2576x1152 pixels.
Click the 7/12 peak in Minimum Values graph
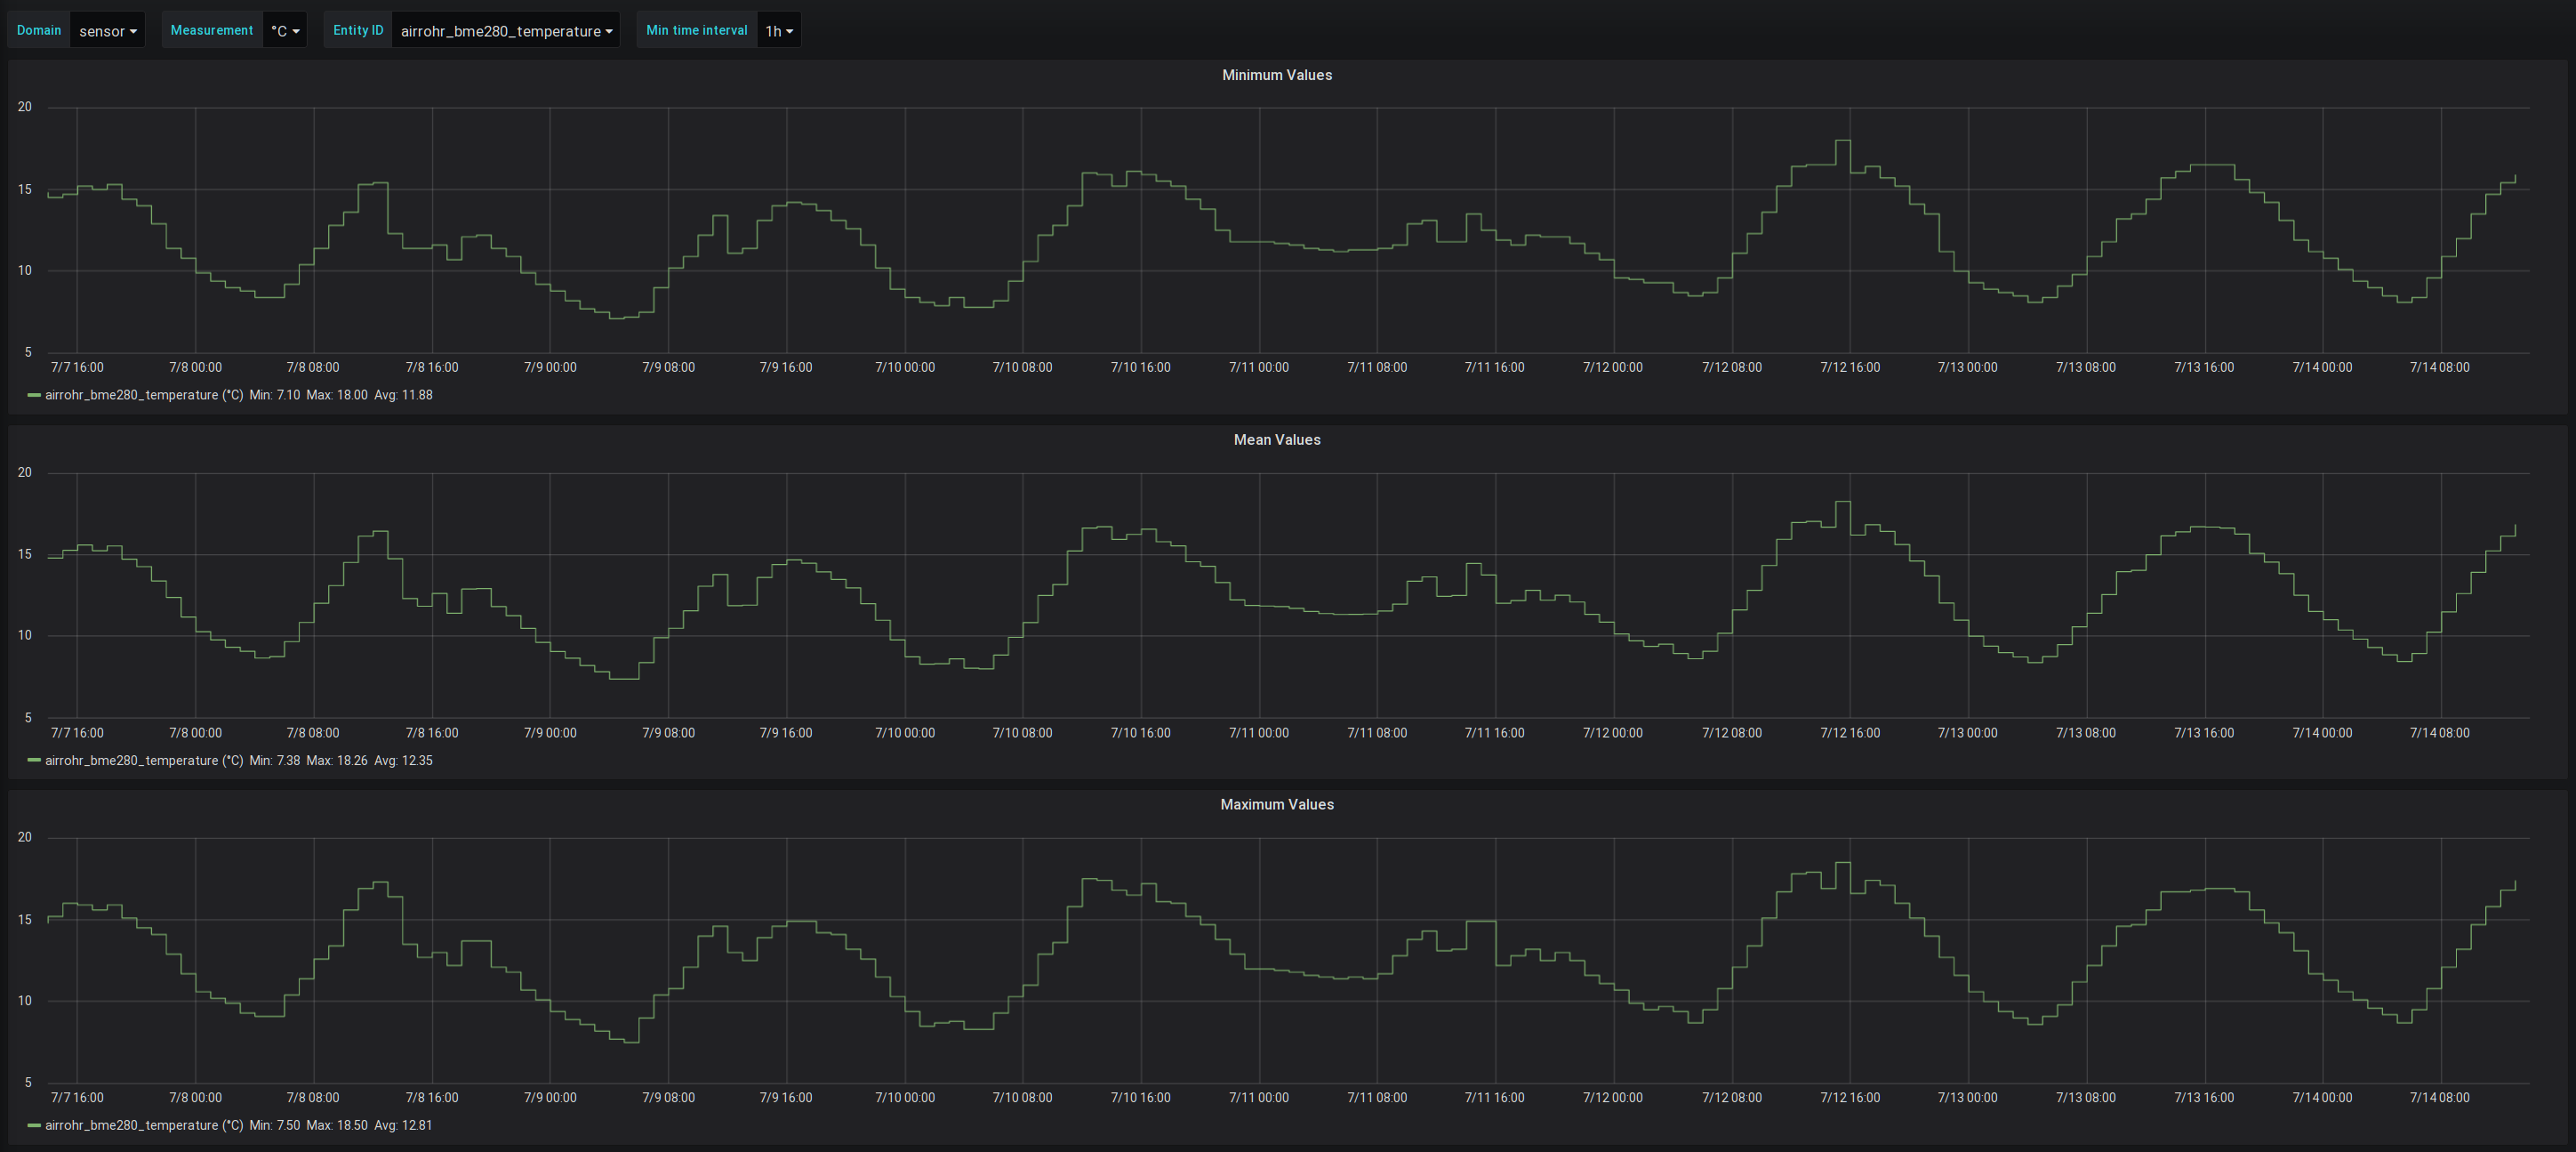pos(1842,141)
